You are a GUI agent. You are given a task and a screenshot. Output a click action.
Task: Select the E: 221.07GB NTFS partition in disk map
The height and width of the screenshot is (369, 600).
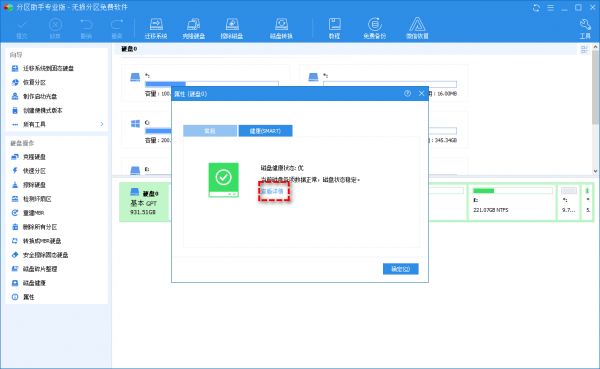(512, 202)
